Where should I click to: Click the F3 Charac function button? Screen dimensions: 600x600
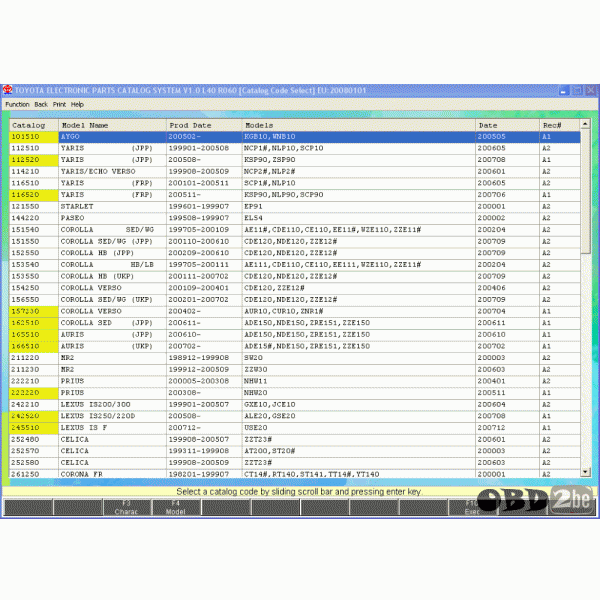click(126, 507)
